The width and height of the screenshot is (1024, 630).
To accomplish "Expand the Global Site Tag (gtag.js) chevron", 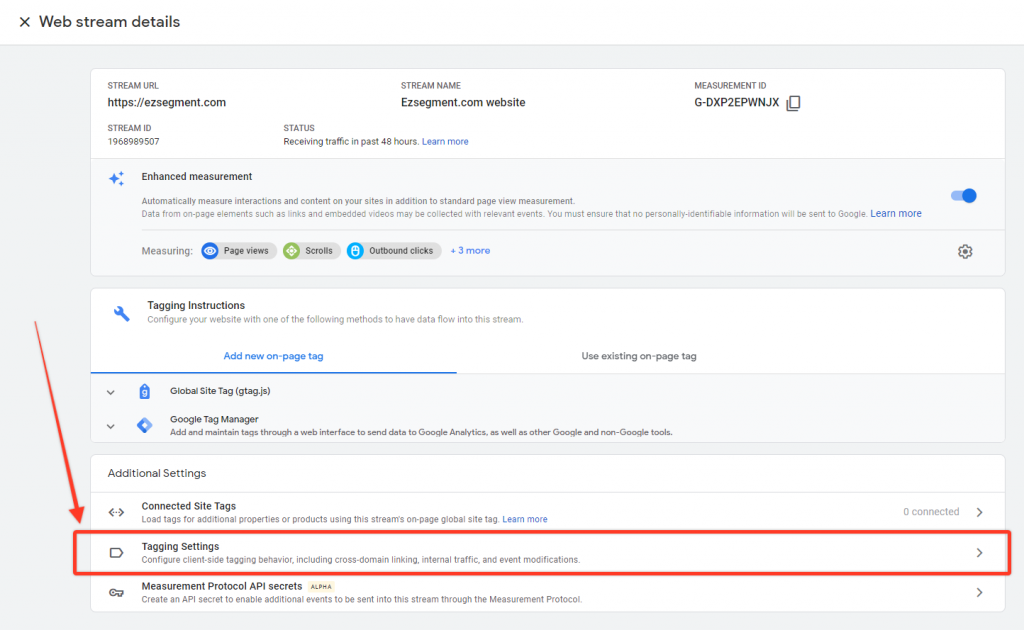I will click(110, 392).
